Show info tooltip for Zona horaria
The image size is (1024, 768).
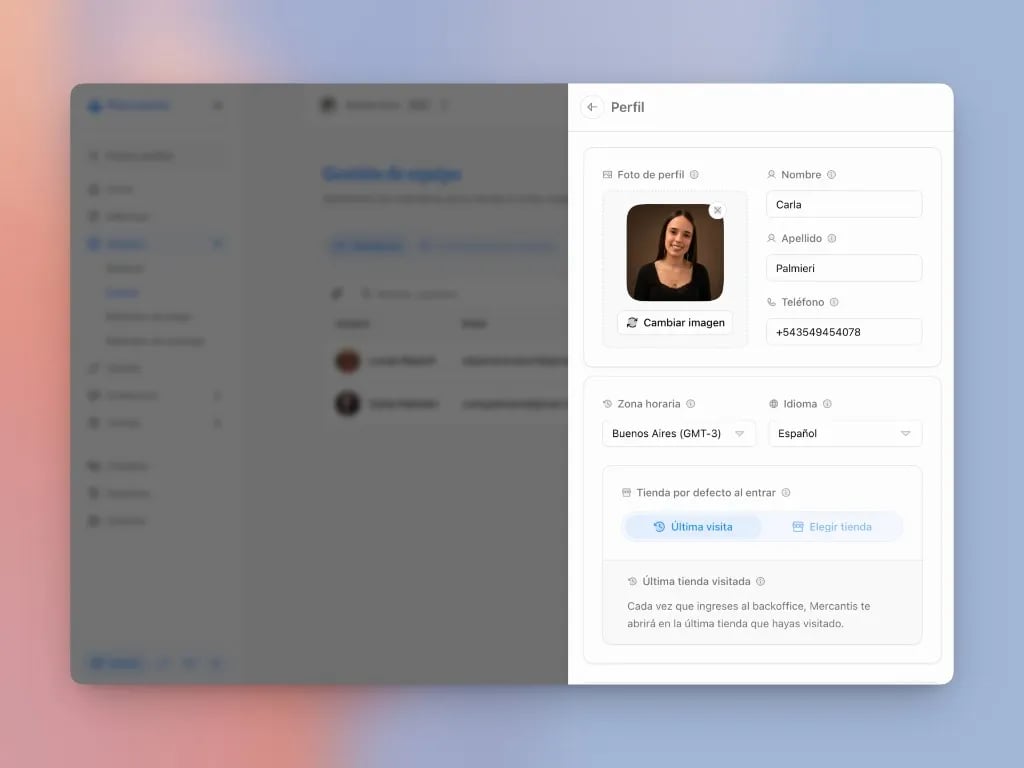coord(690,404)
